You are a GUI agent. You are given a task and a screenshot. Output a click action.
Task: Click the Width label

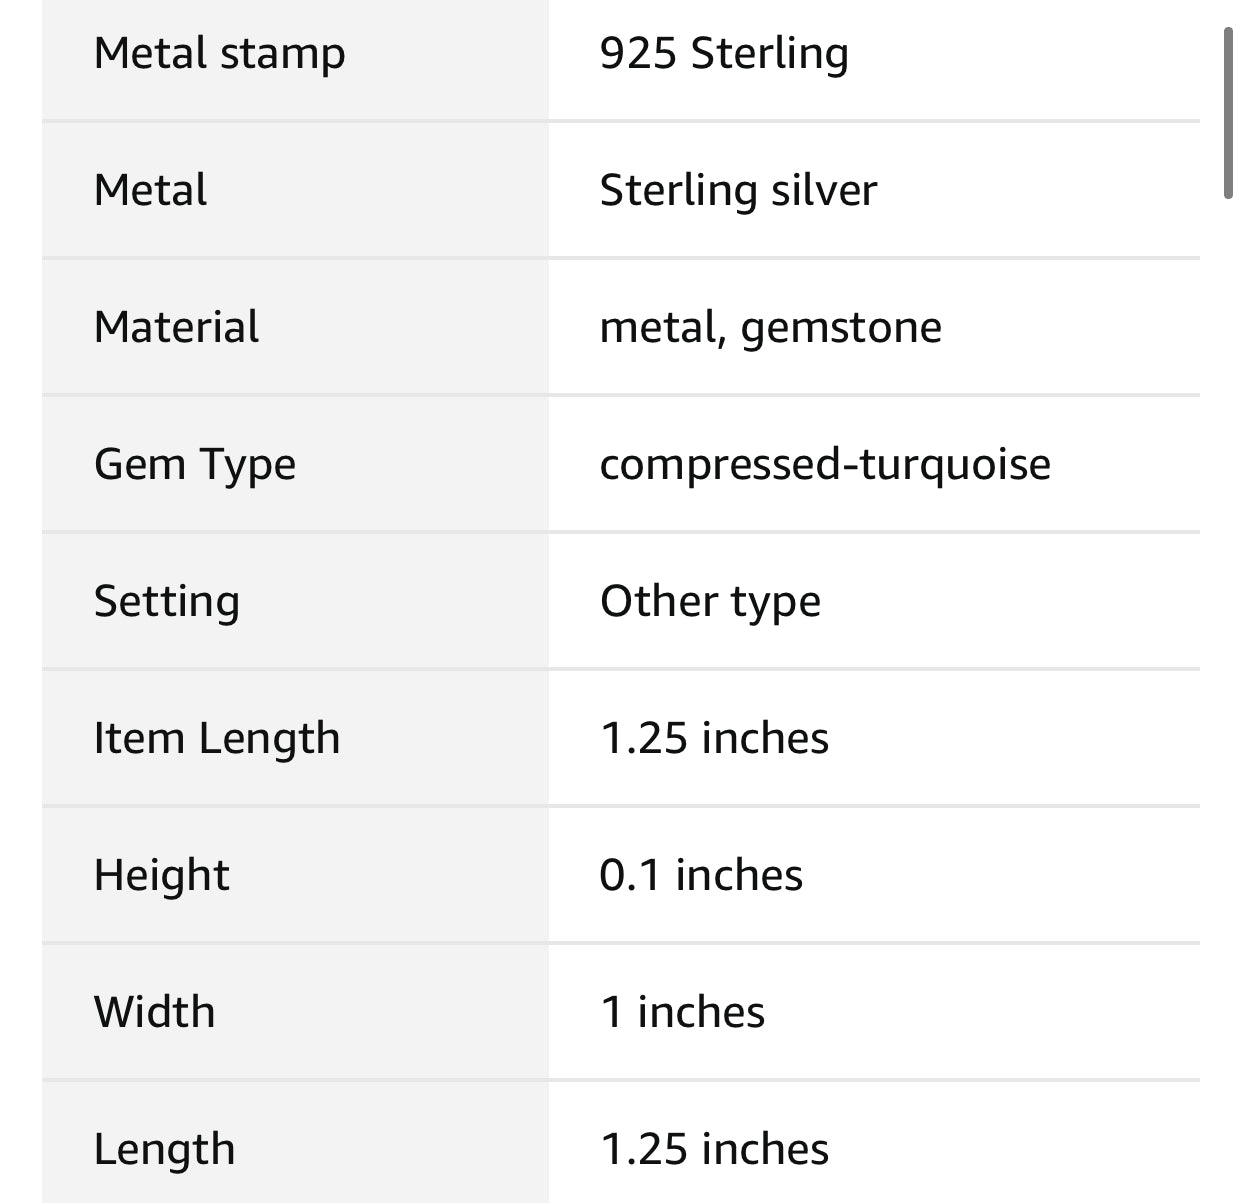coord(154,1012)
